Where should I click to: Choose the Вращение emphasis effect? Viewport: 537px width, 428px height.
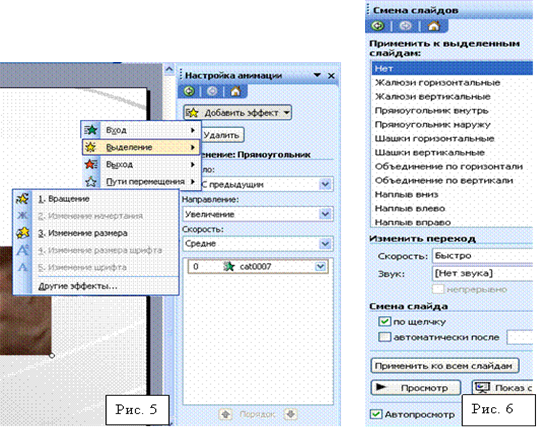(x=96, y=199)
